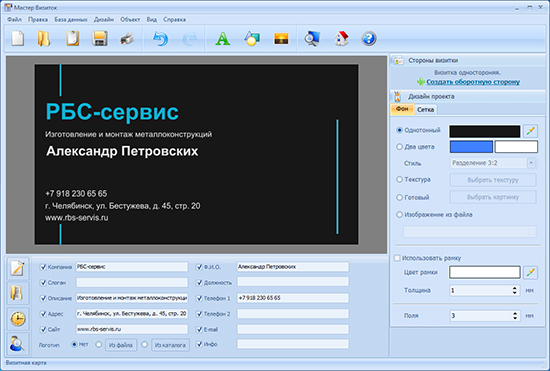Click the white Цвет рамки swatch
Screen dimensions: 550x371
click(485, 272)
